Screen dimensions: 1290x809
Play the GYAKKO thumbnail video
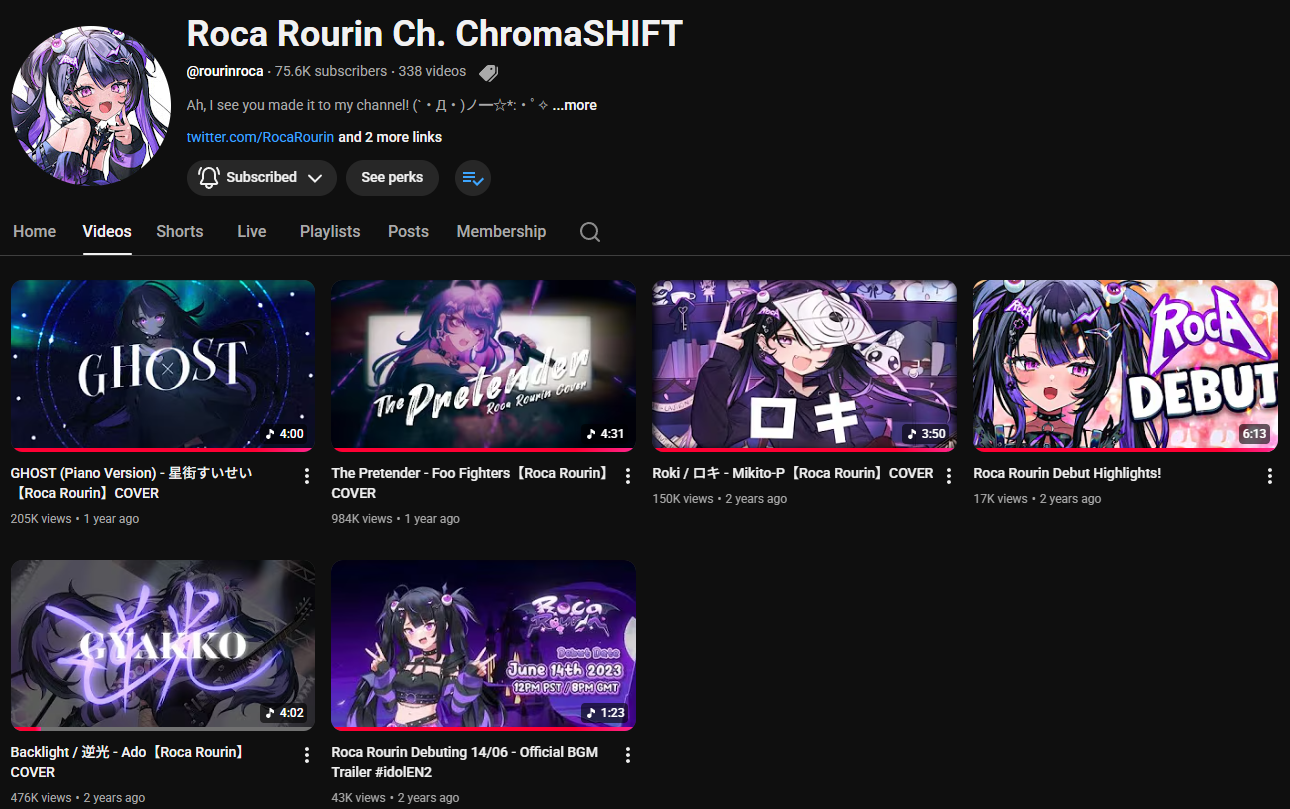(x=163, y=645)
